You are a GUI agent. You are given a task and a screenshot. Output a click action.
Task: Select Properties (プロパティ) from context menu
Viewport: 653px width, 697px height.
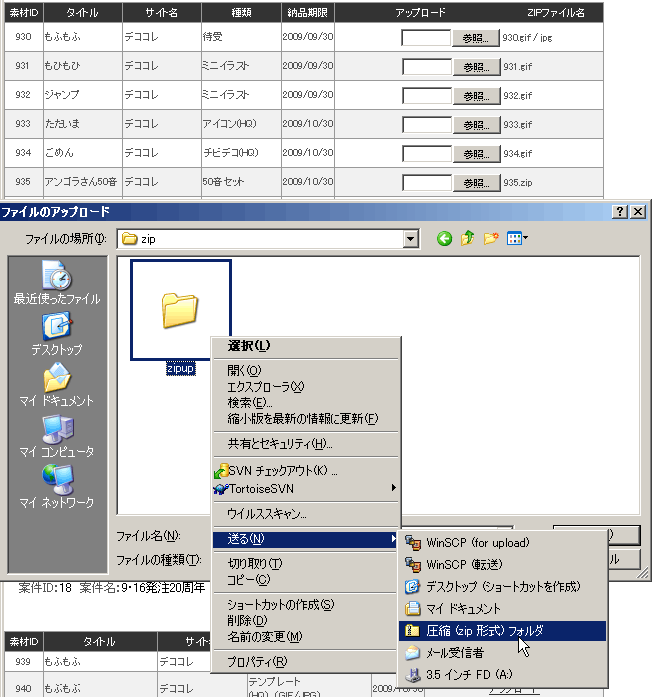[x=258, y=662]
